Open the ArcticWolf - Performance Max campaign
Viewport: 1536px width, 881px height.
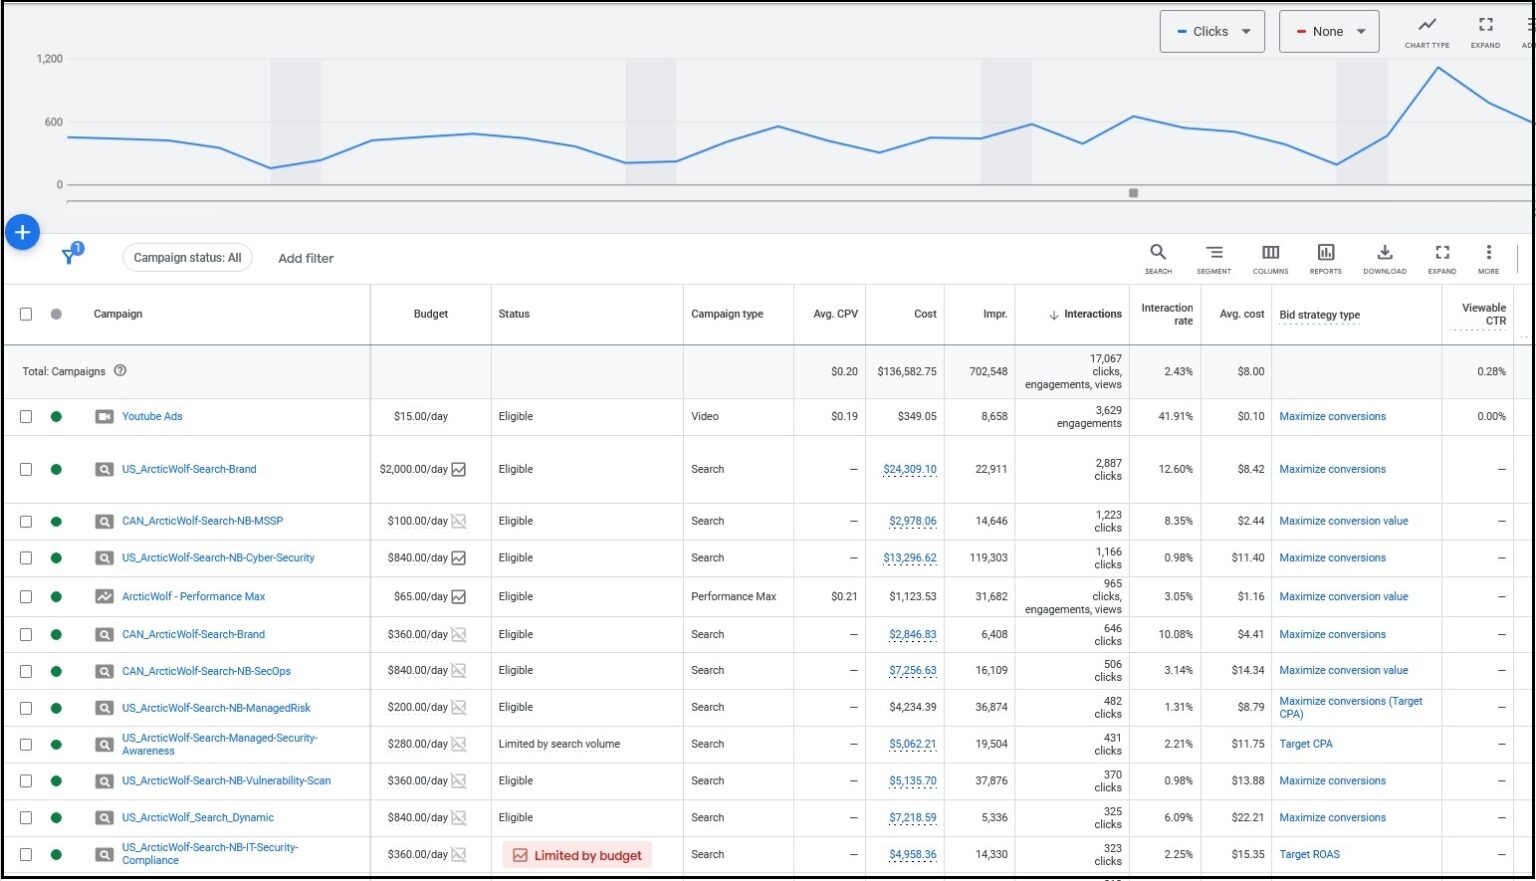click(193, 597)
